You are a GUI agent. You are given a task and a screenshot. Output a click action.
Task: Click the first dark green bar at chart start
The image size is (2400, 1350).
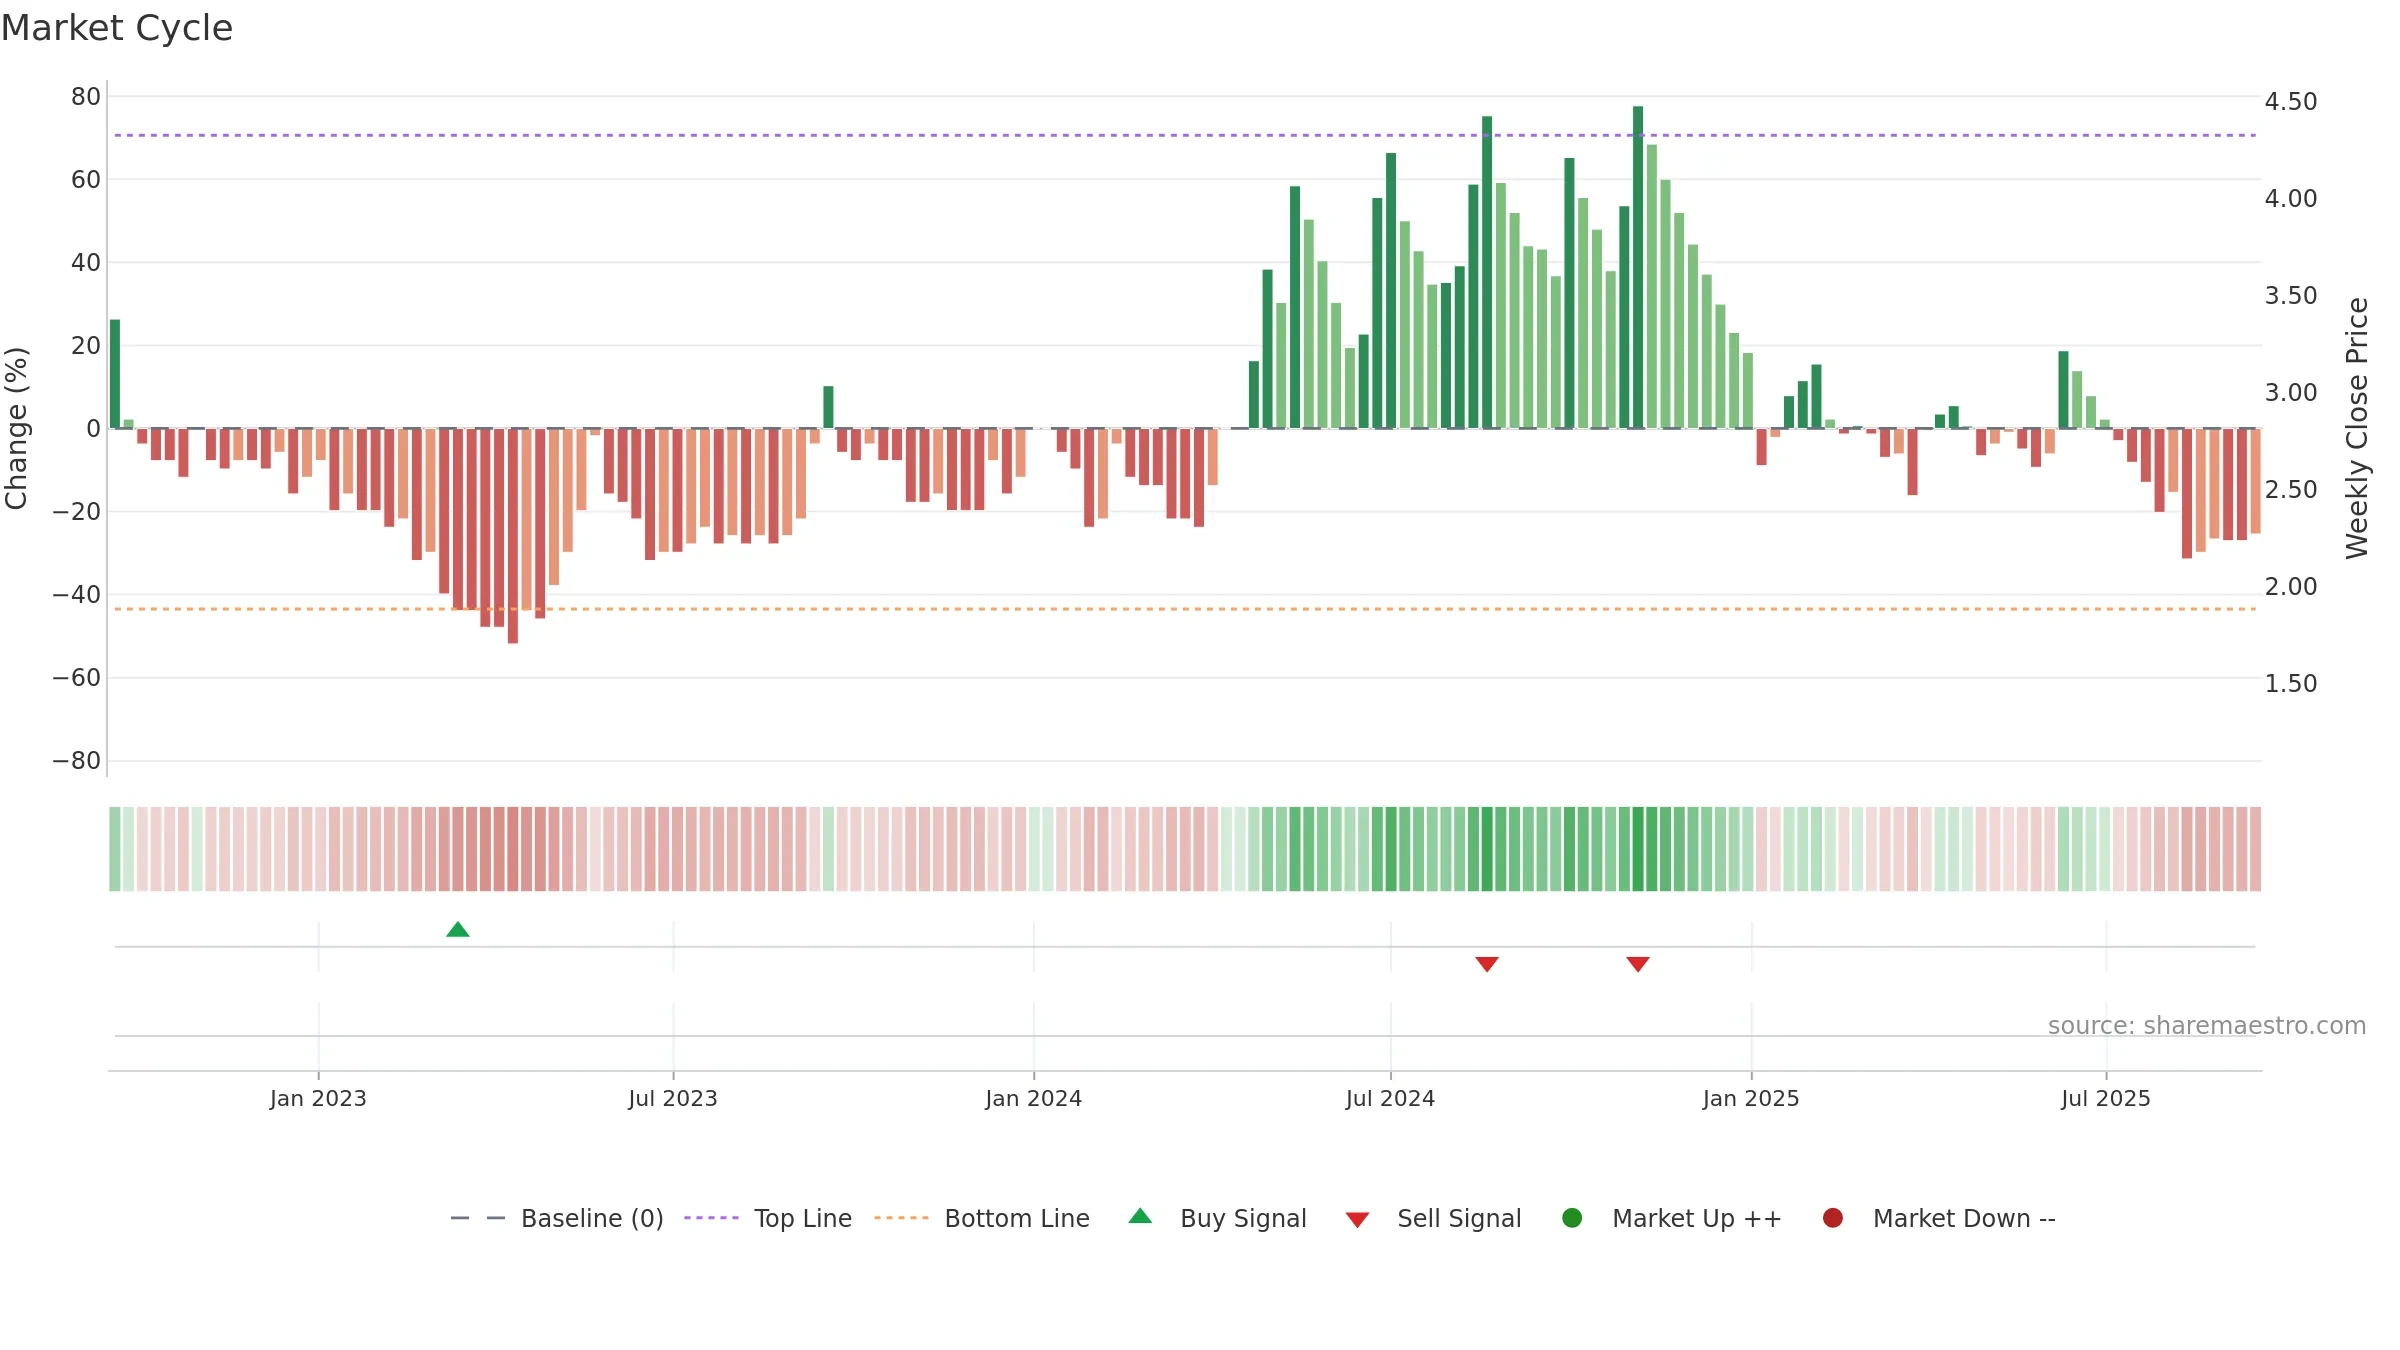tap(115, 374)
